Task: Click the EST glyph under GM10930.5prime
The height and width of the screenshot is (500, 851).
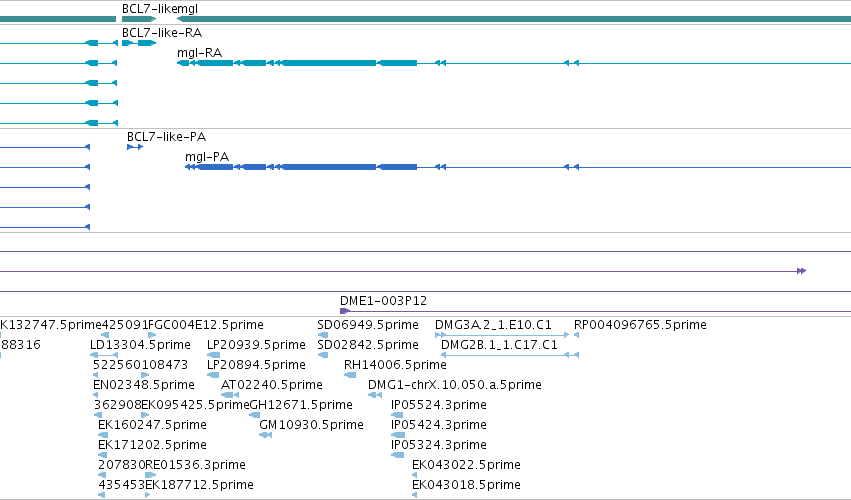Action: tap(265, 435)
